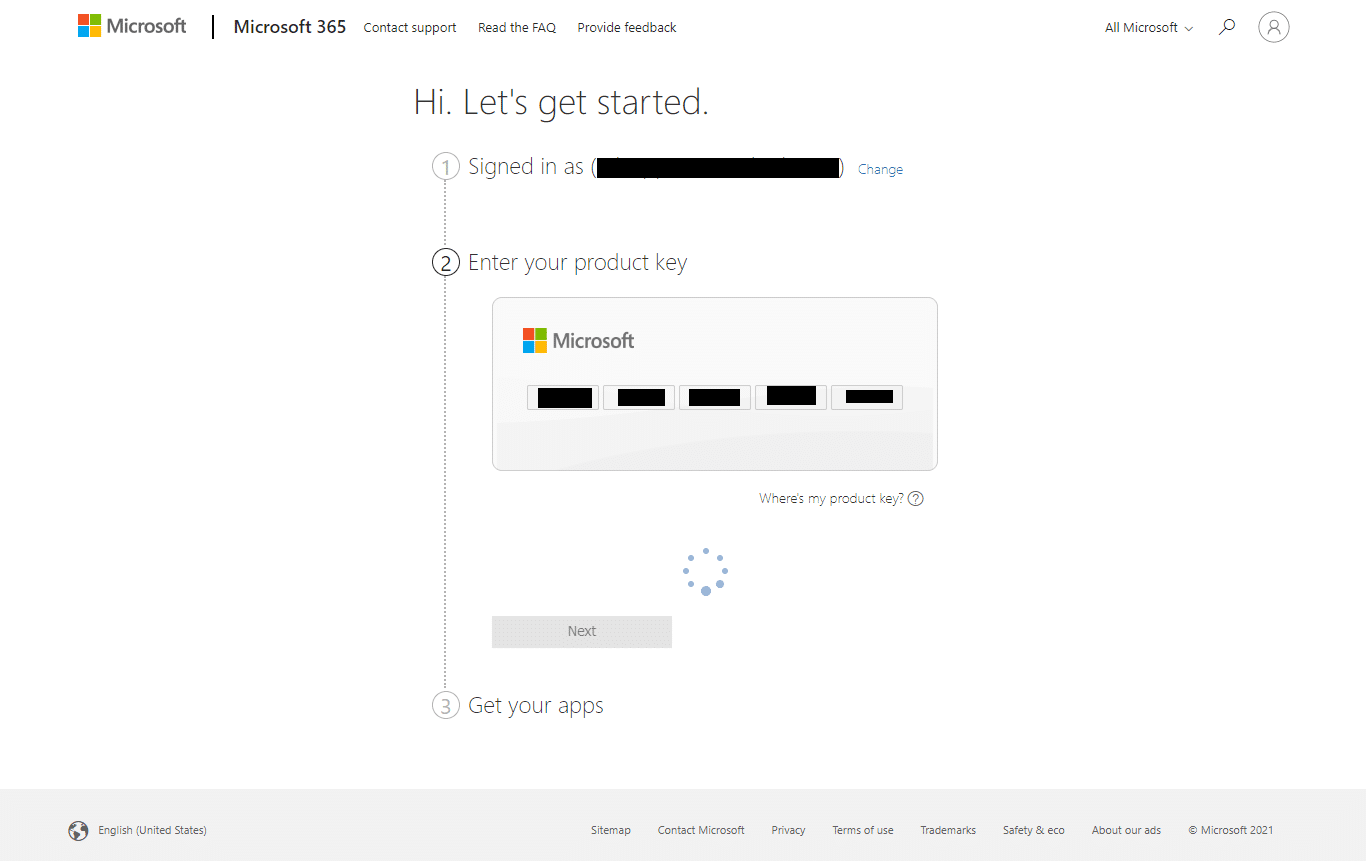The image size is (1366, 861).
Task: Open the account profile avatar icon
Action: point(1274,27)
